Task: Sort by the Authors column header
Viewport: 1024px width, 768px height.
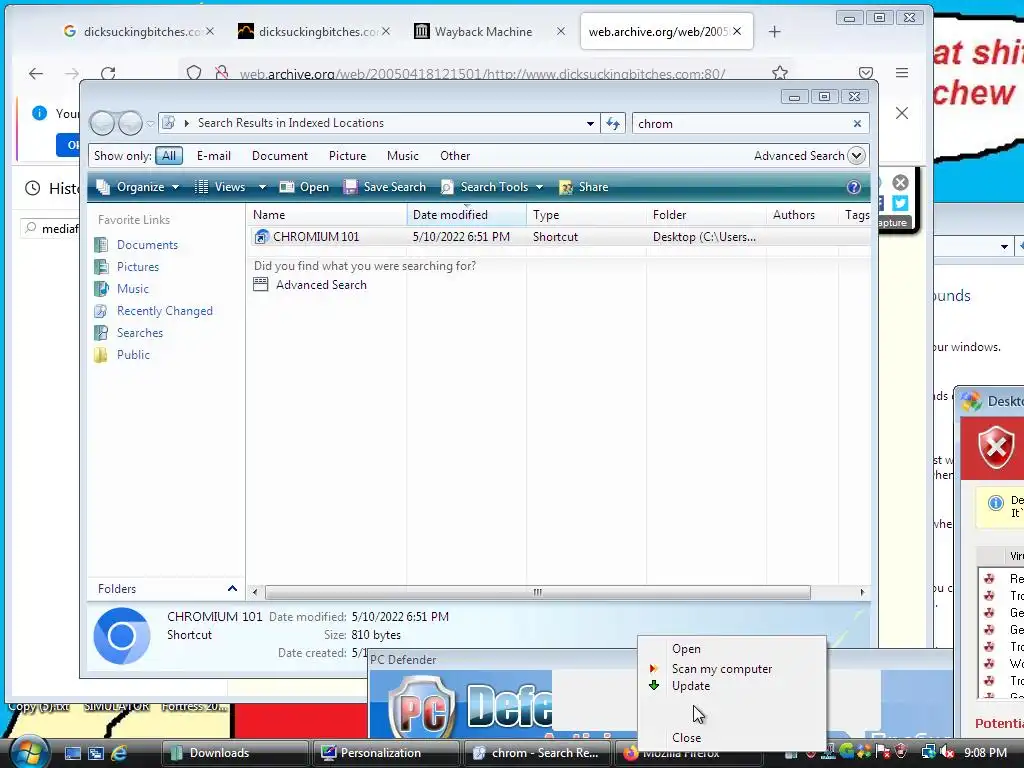Action: 802,215
